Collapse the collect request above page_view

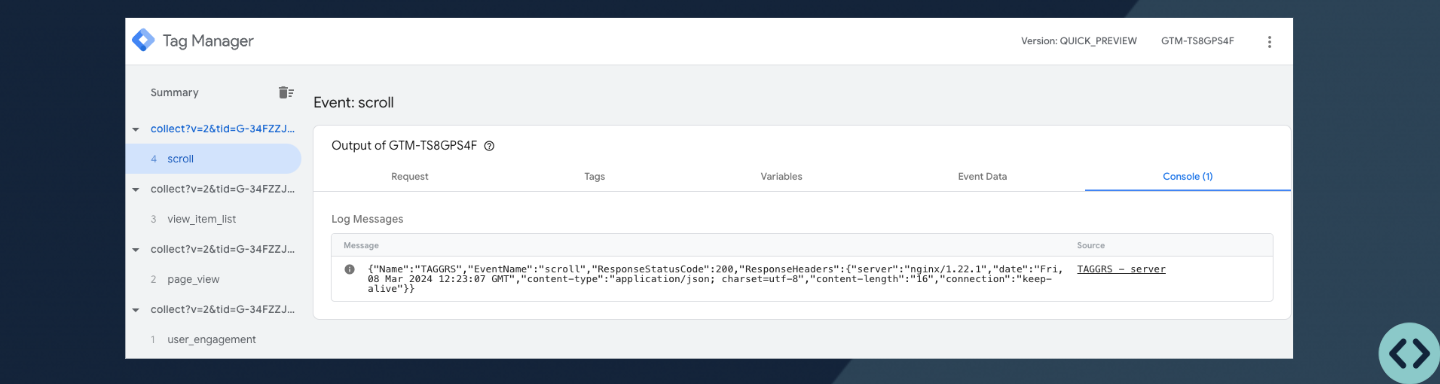point(136,249)
